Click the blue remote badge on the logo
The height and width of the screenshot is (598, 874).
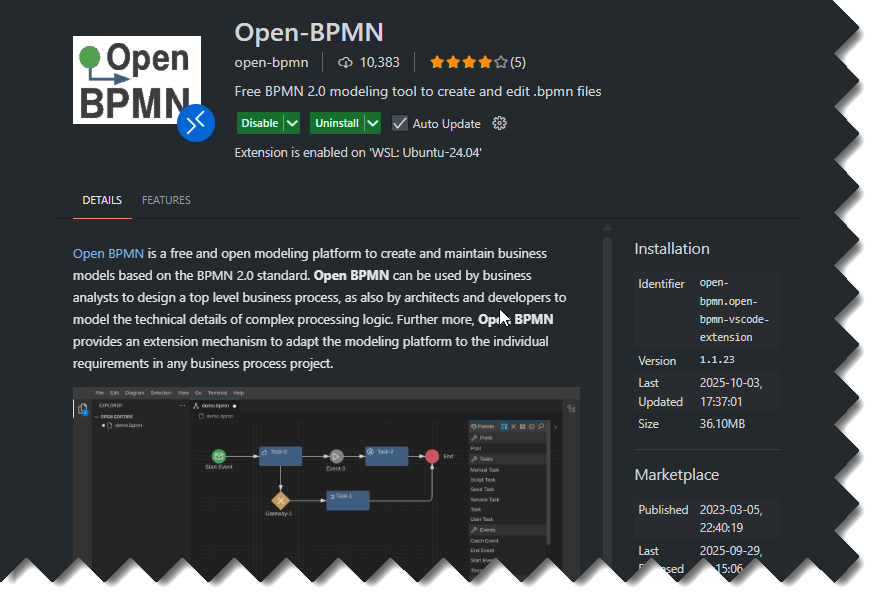196,122
